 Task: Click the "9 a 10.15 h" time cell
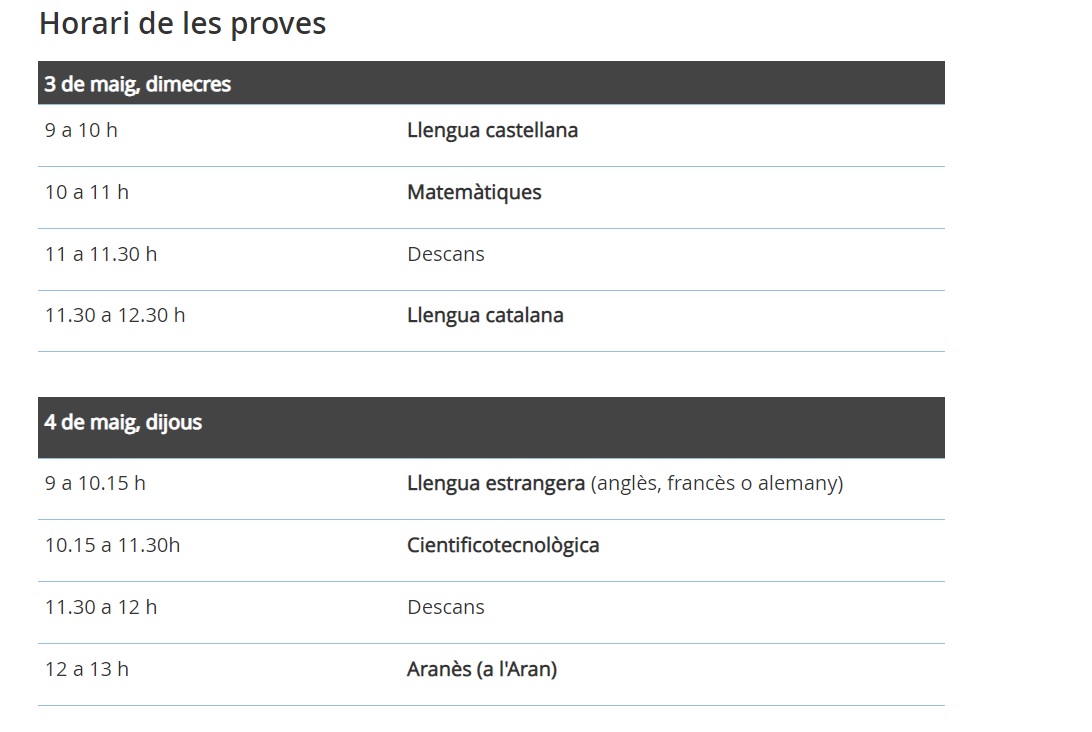click(x=95, y=483)
